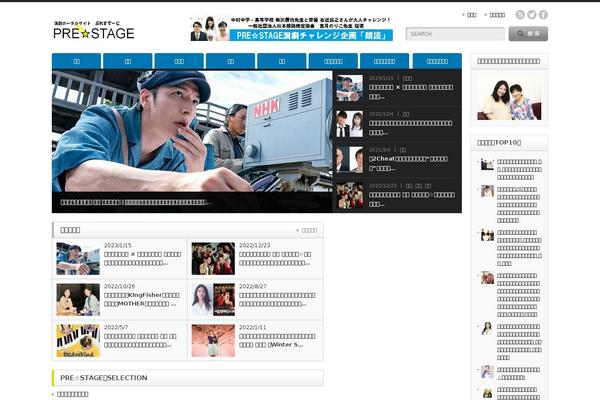The image size is (600, 400).
Task: Open the 2Cheat article in dark slider list
Action: [408, 163]
